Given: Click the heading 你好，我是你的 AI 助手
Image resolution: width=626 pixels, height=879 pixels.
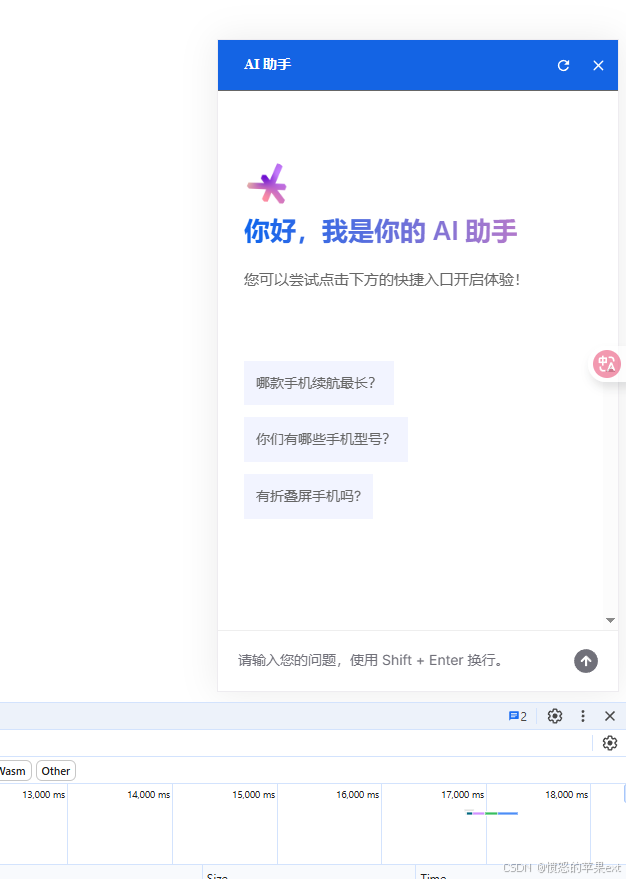Looking at the screenshot, I should tap(381, 231).
